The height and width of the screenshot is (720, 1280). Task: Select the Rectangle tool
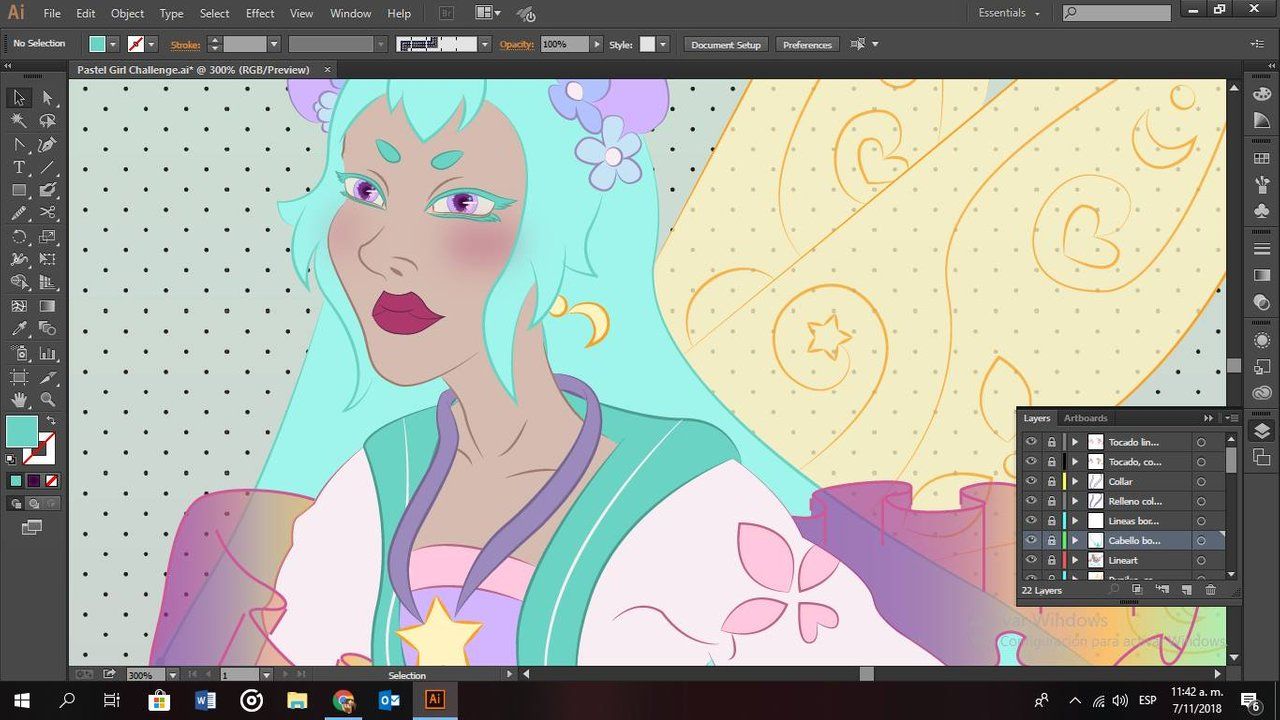tap(19, 190)
